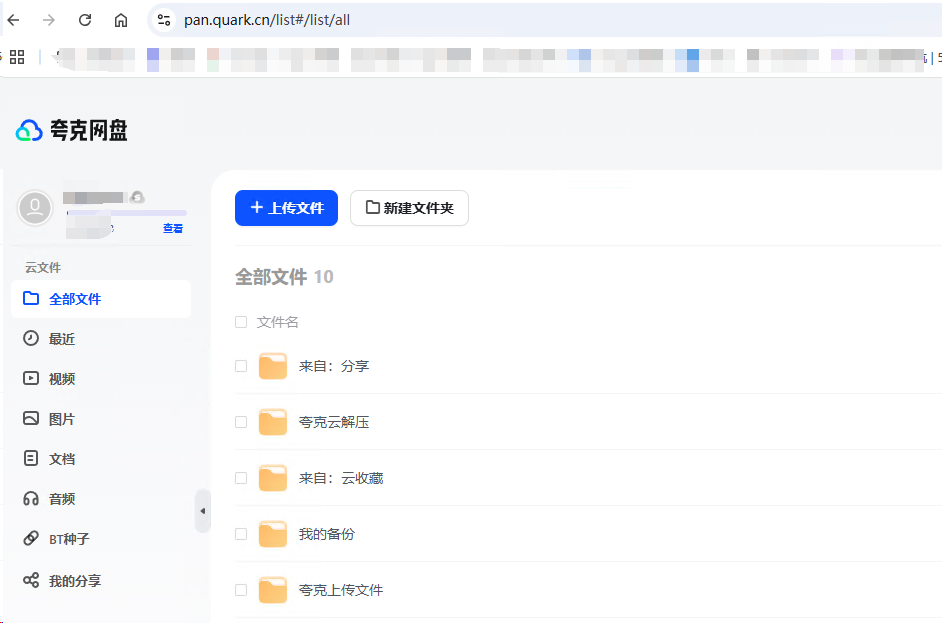Reload the page with browser refresh icon
Image resolution: width=942 pixels, height=623 pixels.
click(85, 20)
